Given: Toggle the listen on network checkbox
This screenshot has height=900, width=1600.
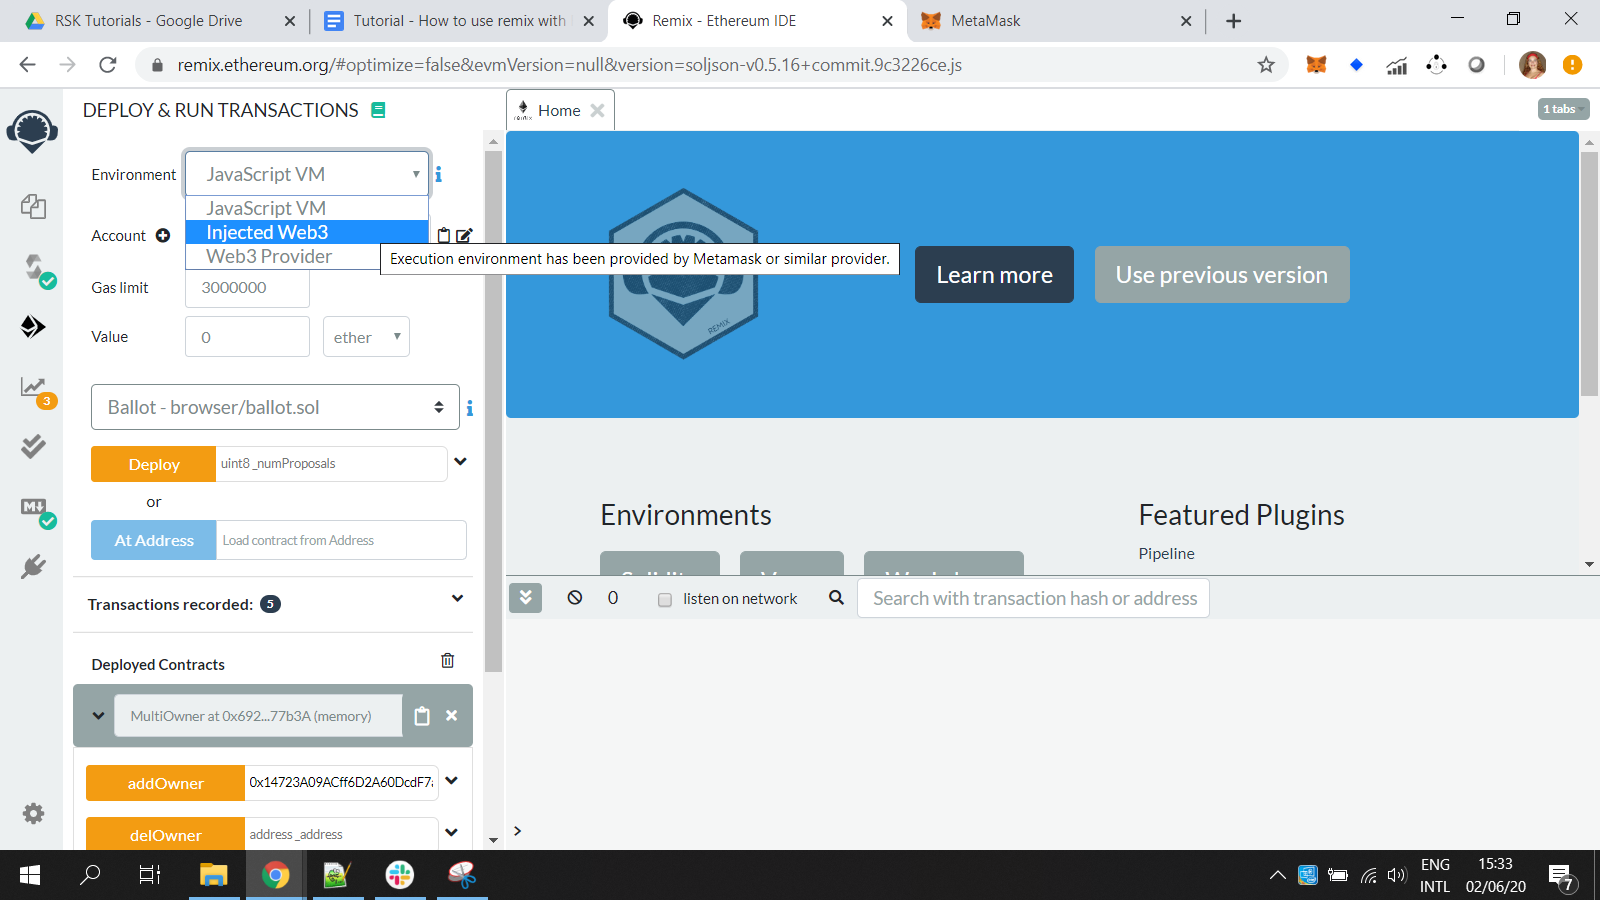Looking at the screenshot, I should (665, 600).
